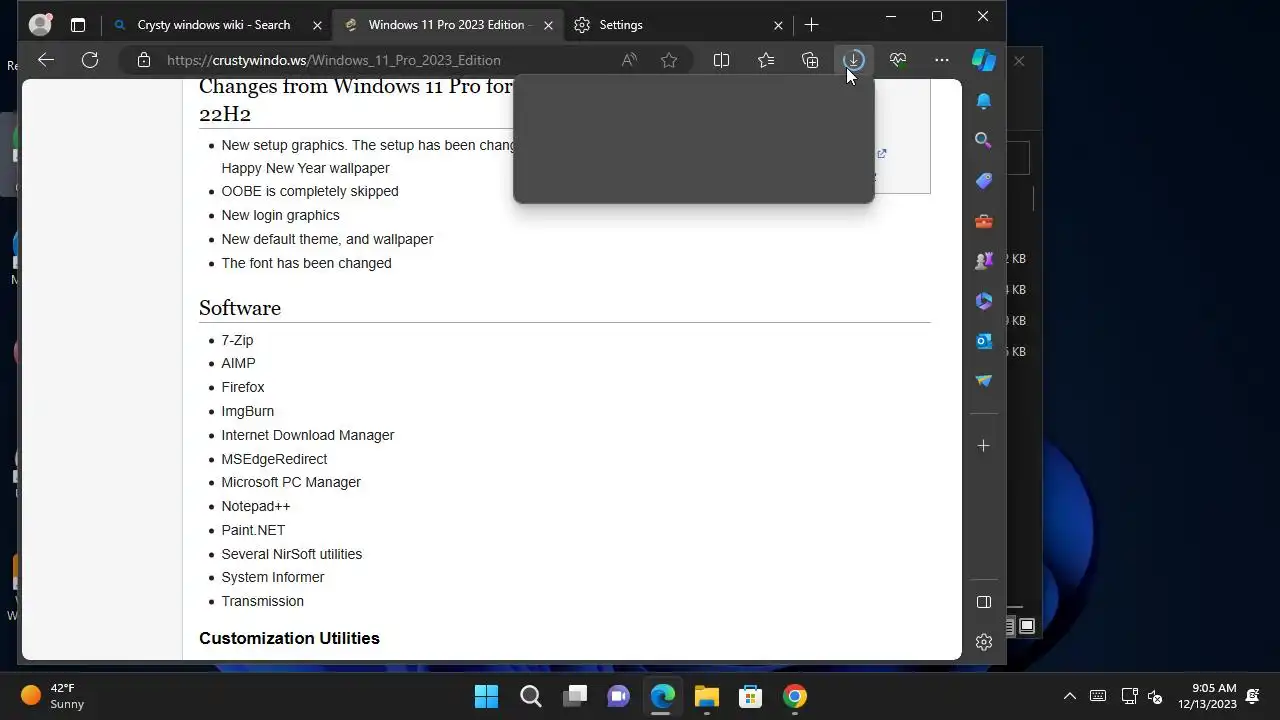Select the System Informer list item
The image size is (1280, 720).
pyautogui.click(x=273, y=577)
